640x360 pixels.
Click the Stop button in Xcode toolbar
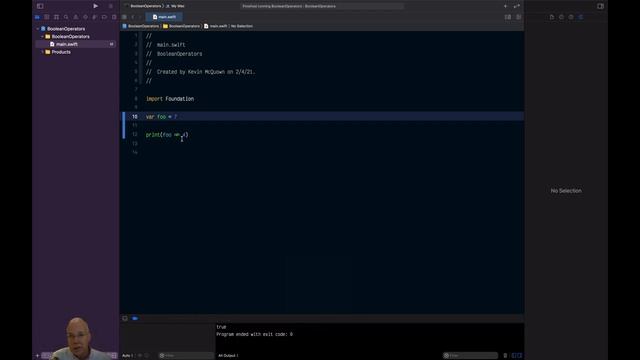click(110, 6)
